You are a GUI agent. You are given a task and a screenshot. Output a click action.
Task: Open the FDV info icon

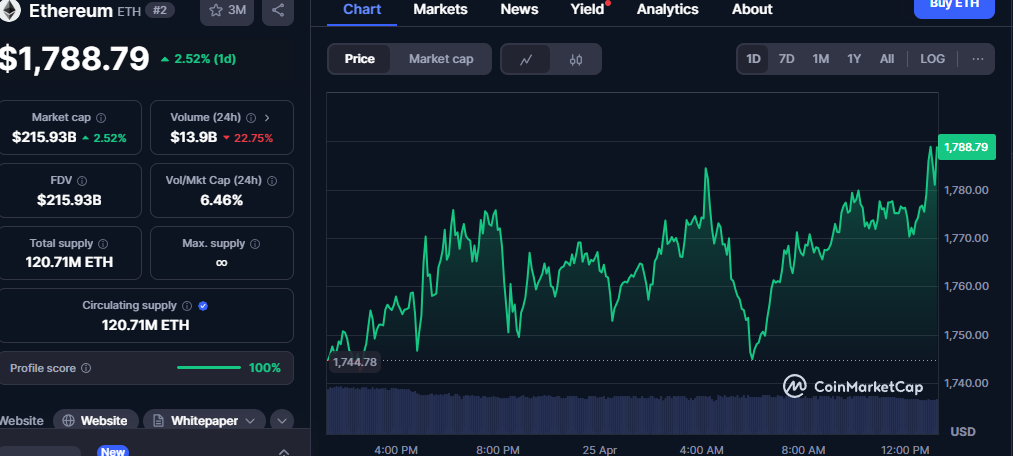click(x=82, y=181)
